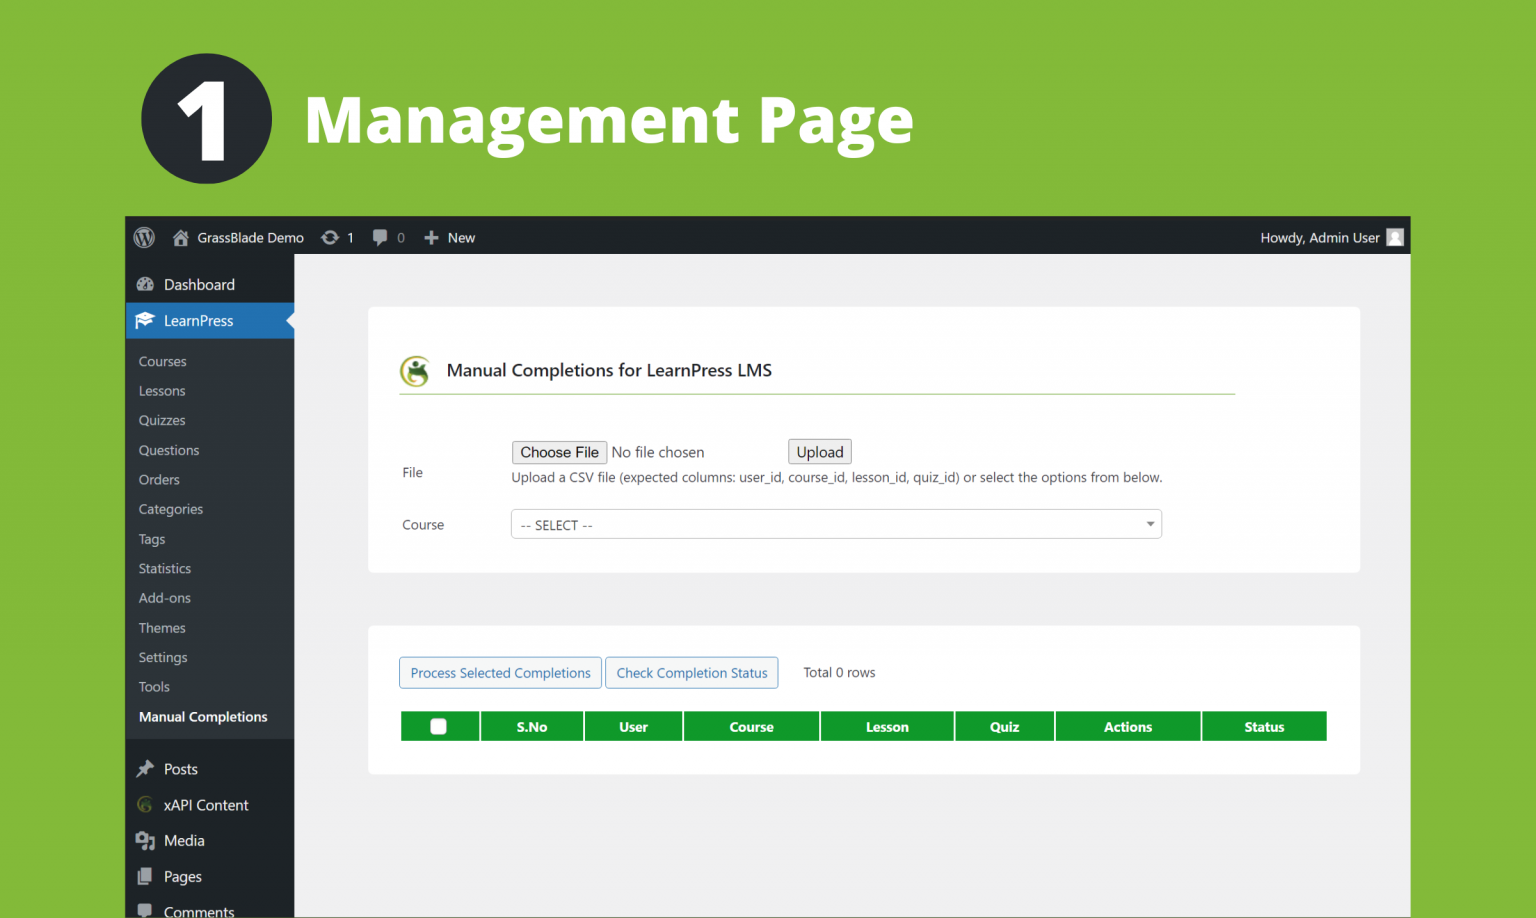The image size is (1536, 918).
Task: Click the Status column header
Action: [x=1263, y=726]
